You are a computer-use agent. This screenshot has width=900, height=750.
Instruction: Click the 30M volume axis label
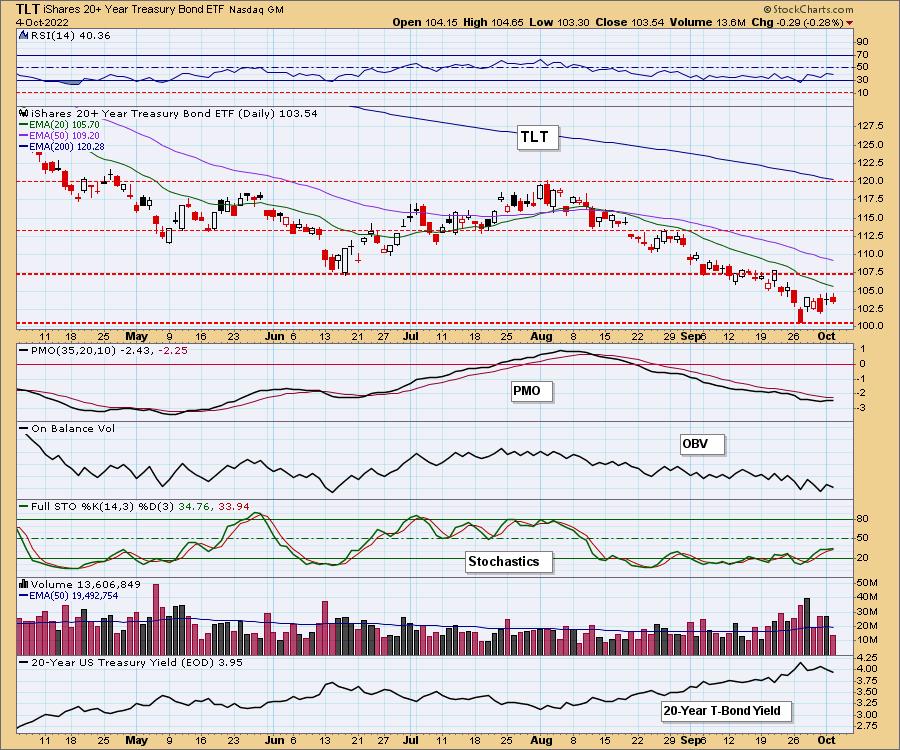coord(867,612)
